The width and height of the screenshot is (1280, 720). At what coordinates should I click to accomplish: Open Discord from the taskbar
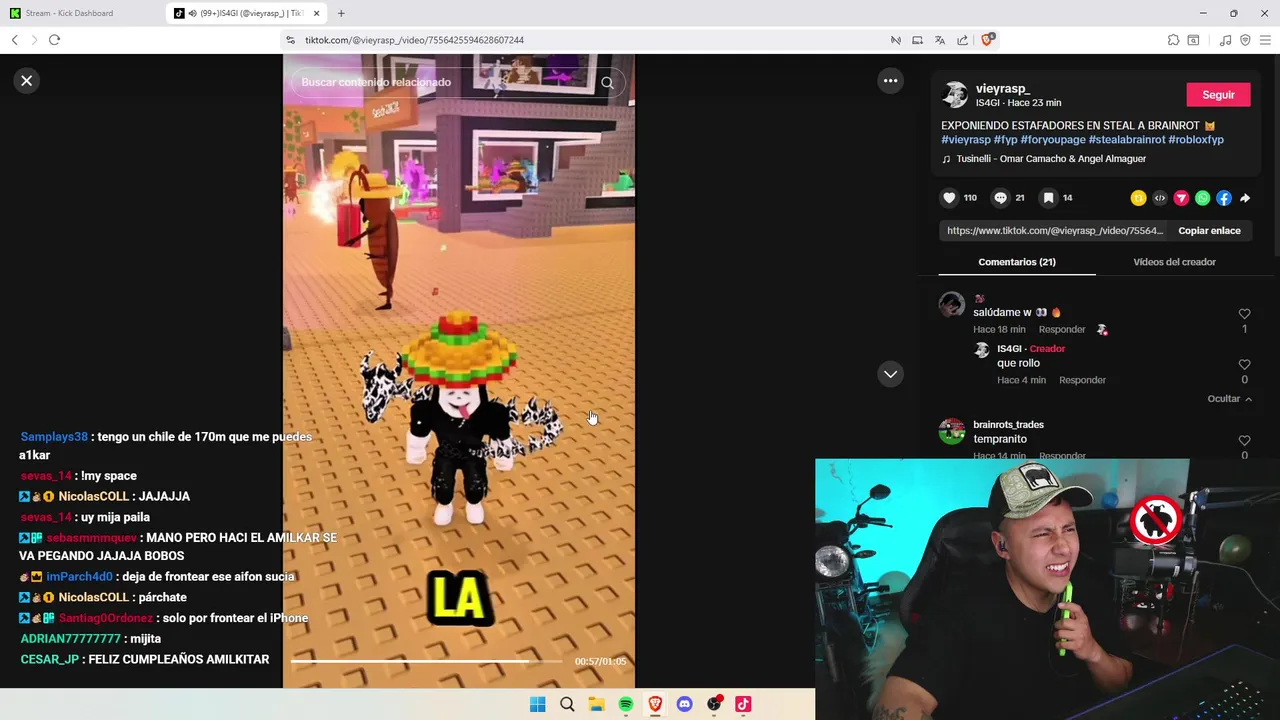pos(684,705)
